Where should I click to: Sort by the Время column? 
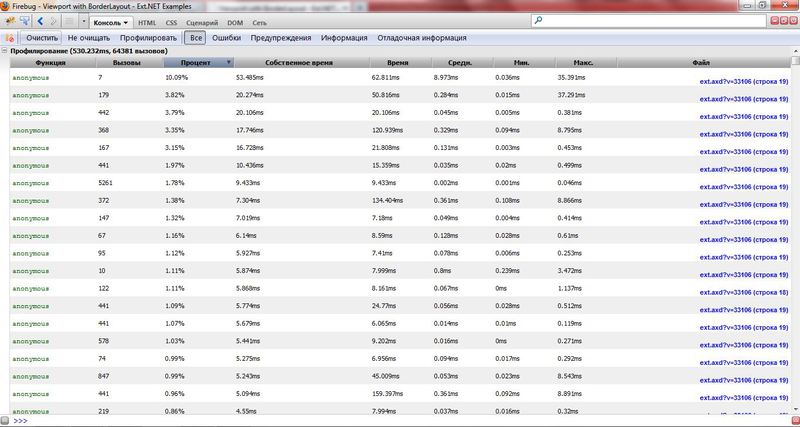click(x=401, y=63)
